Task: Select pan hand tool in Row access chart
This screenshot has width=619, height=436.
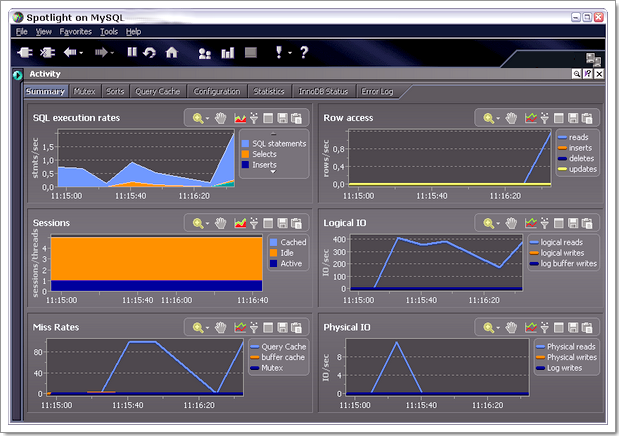Action: [x=511, y=118]
